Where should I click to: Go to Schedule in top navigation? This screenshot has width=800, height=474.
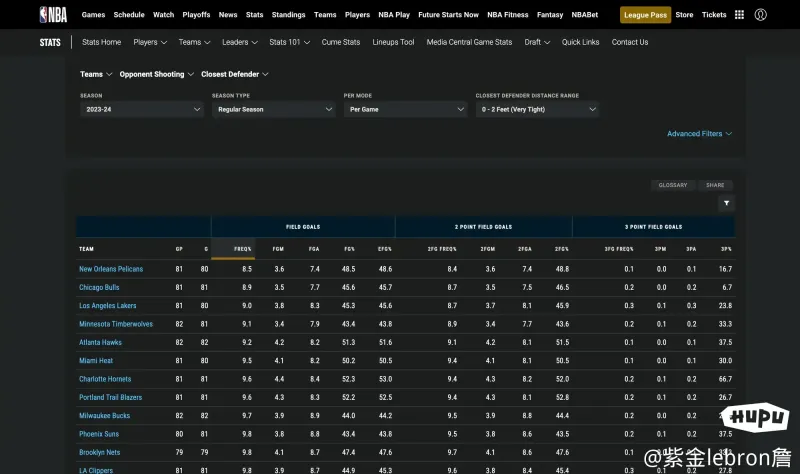pos(129,15)
